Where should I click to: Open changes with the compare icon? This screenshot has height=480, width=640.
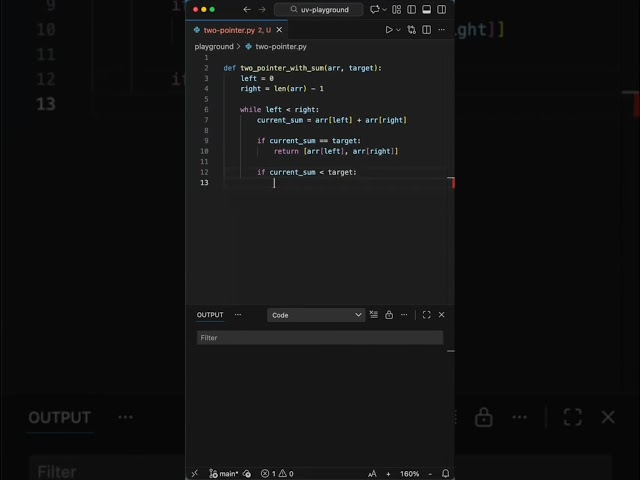click(411, 30)
